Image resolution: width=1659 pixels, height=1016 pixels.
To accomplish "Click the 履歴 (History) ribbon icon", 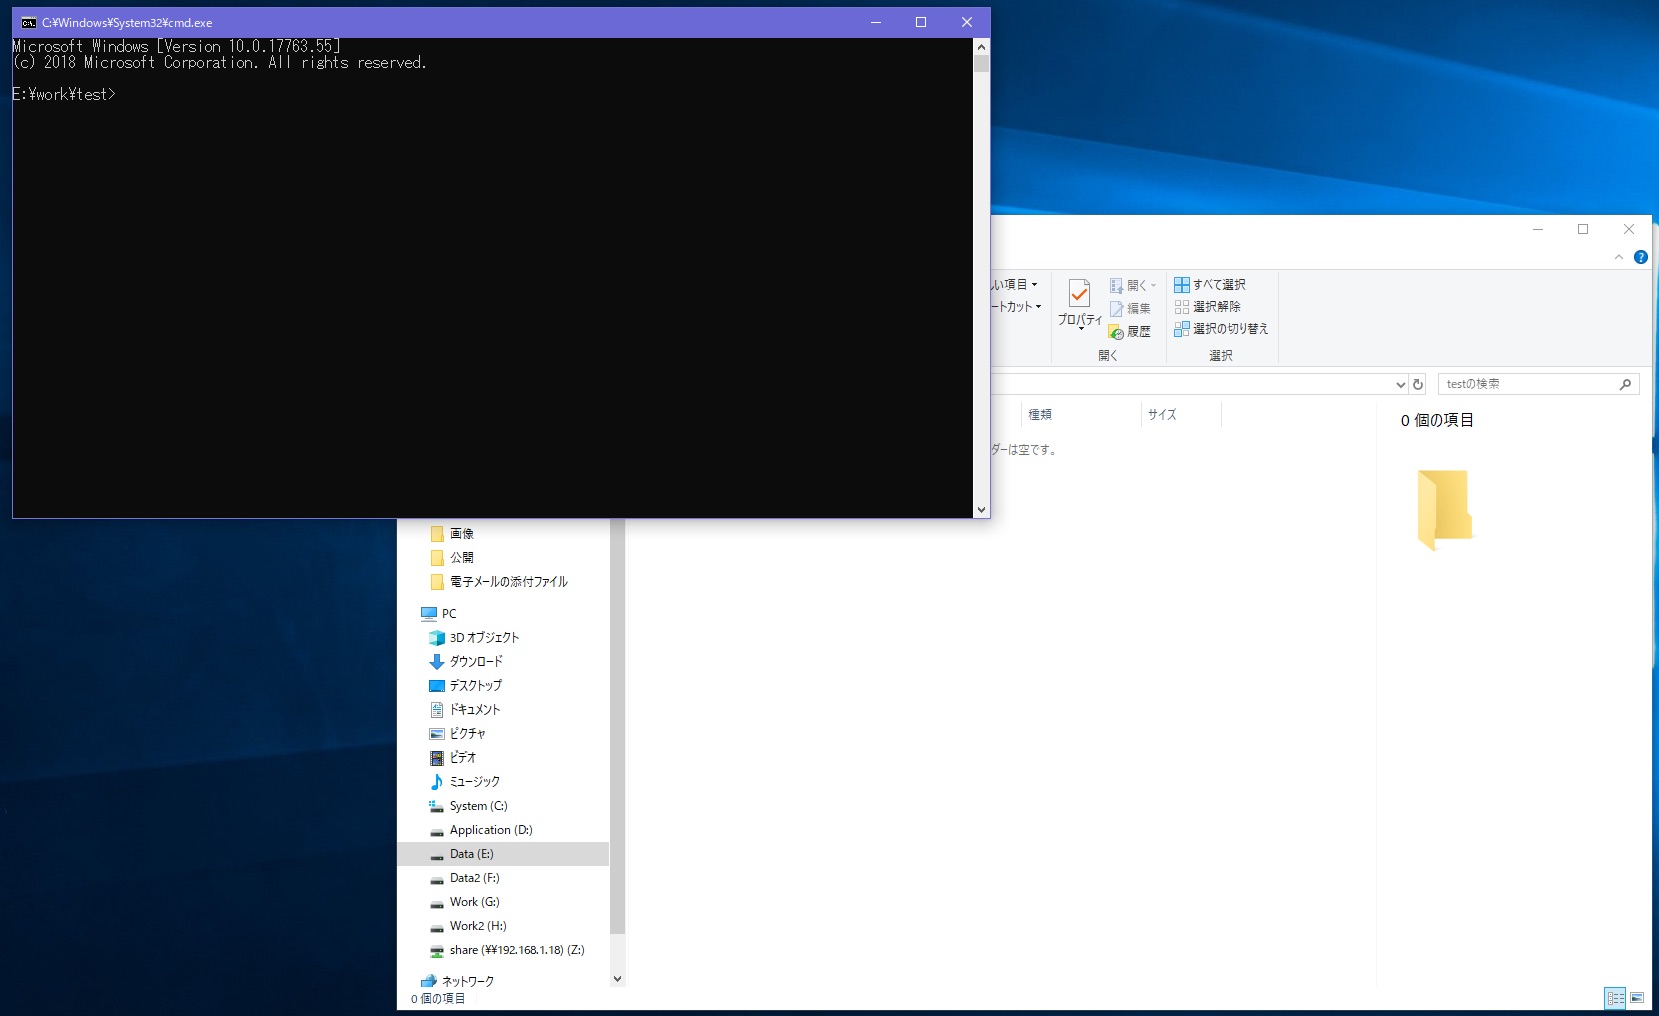I will 1116,331.
